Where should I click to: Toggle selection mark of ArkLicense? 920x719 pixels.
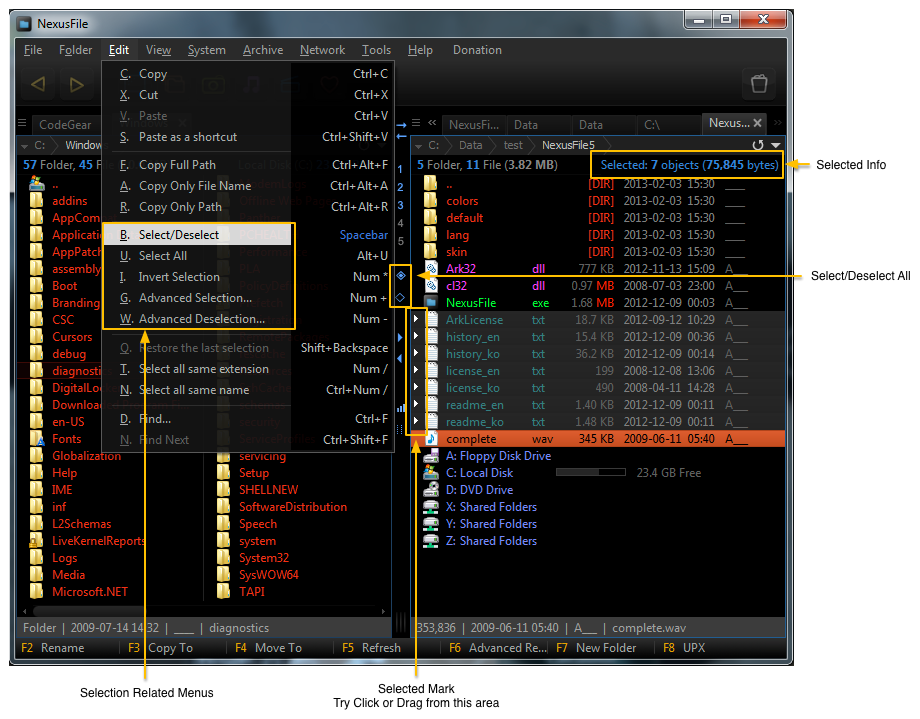tap(415, 319)
